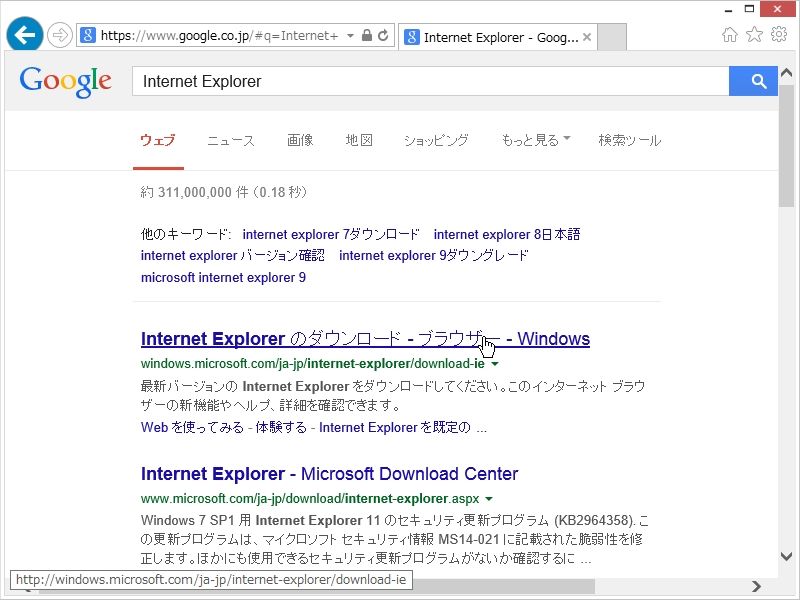This screenshot has width=800, height=600.
Task: Select suggestion internet explorer 8日本語
Action: (507, 234)
